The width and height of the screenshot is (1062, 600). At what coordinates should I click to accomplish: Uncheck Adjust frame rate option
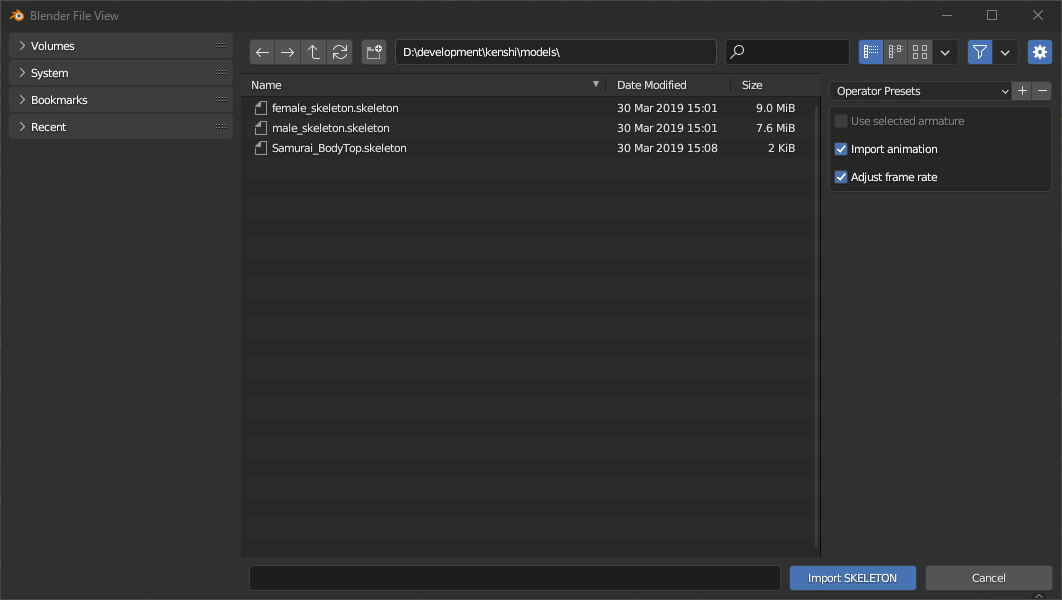click(x=841, y=177)
